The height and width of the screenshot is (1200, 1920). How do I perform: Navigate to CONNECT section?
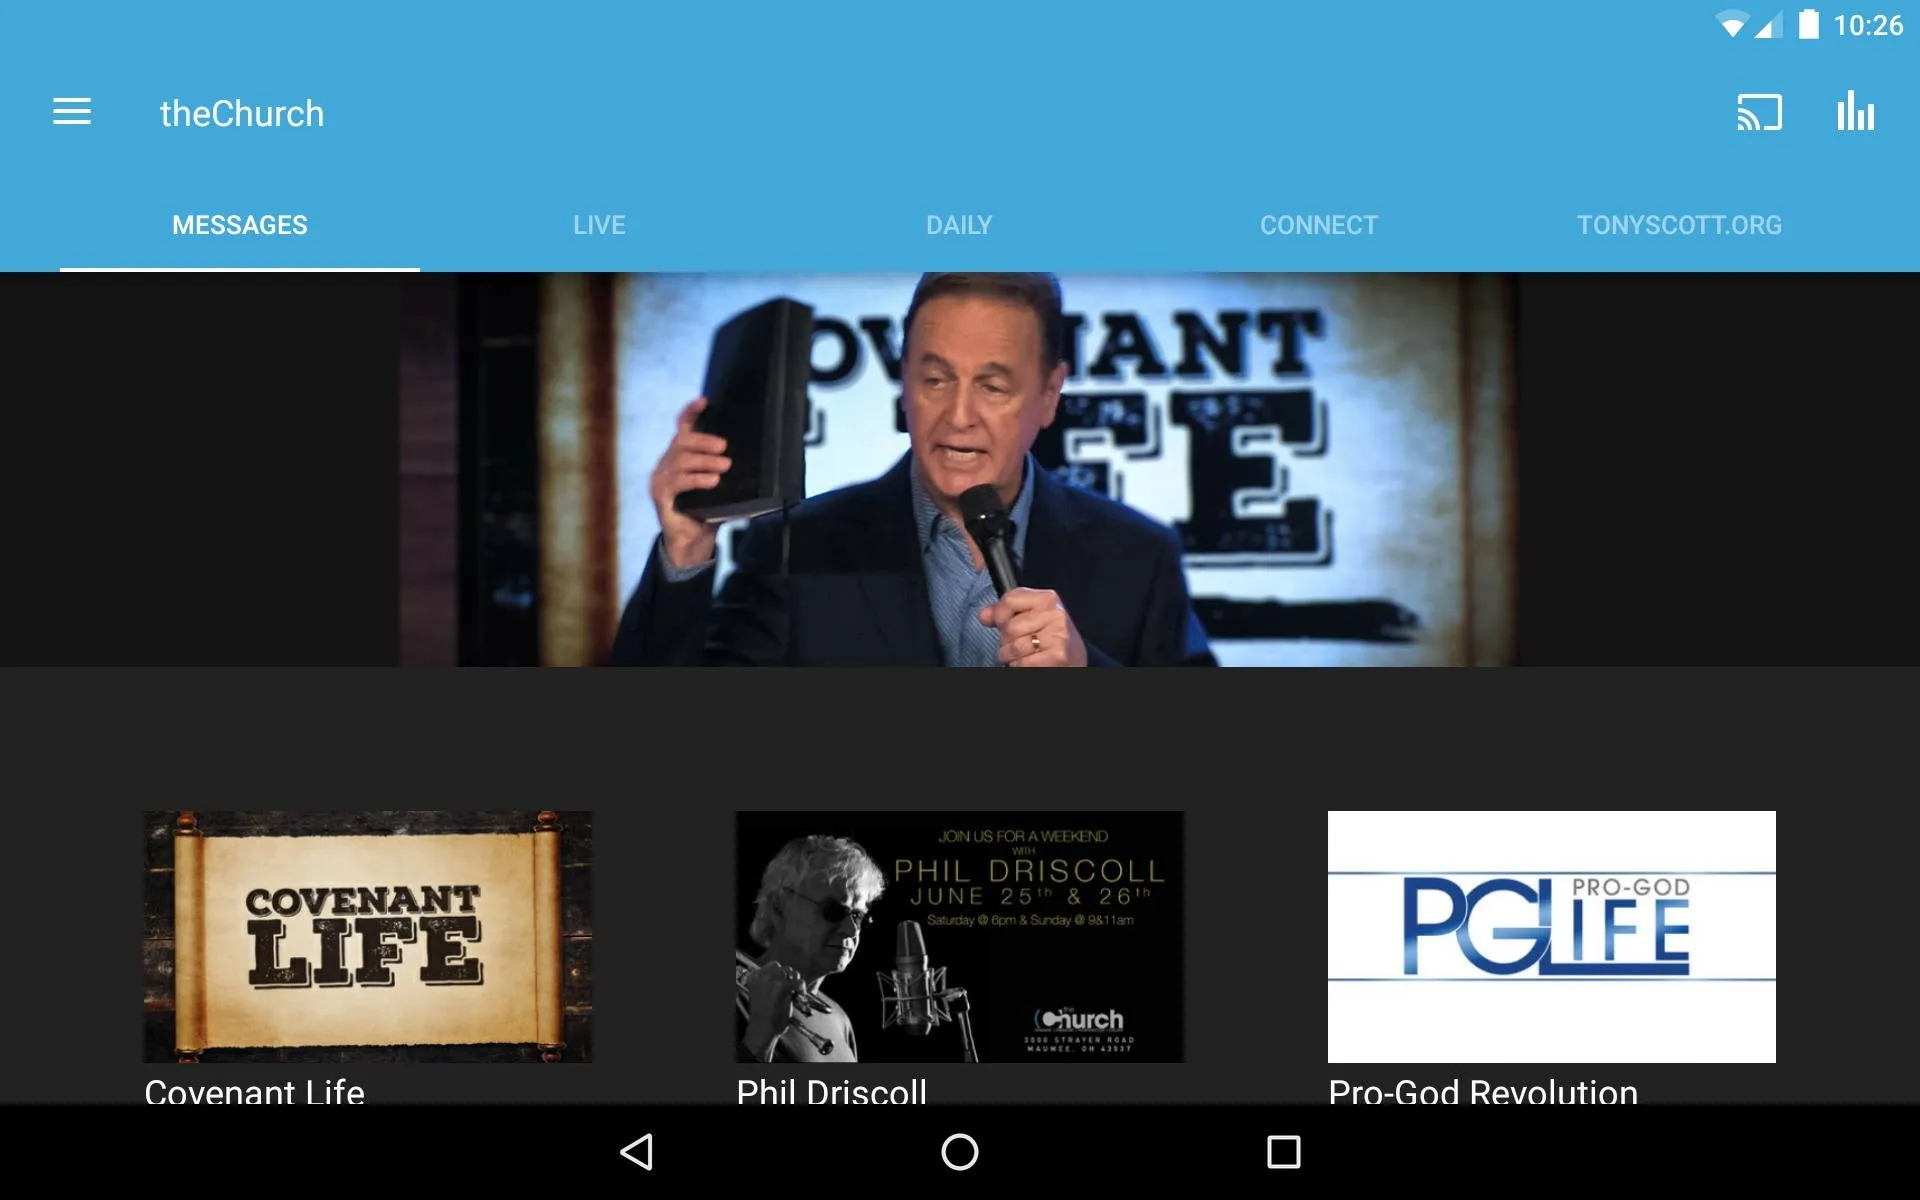[x=1319, y=224]
